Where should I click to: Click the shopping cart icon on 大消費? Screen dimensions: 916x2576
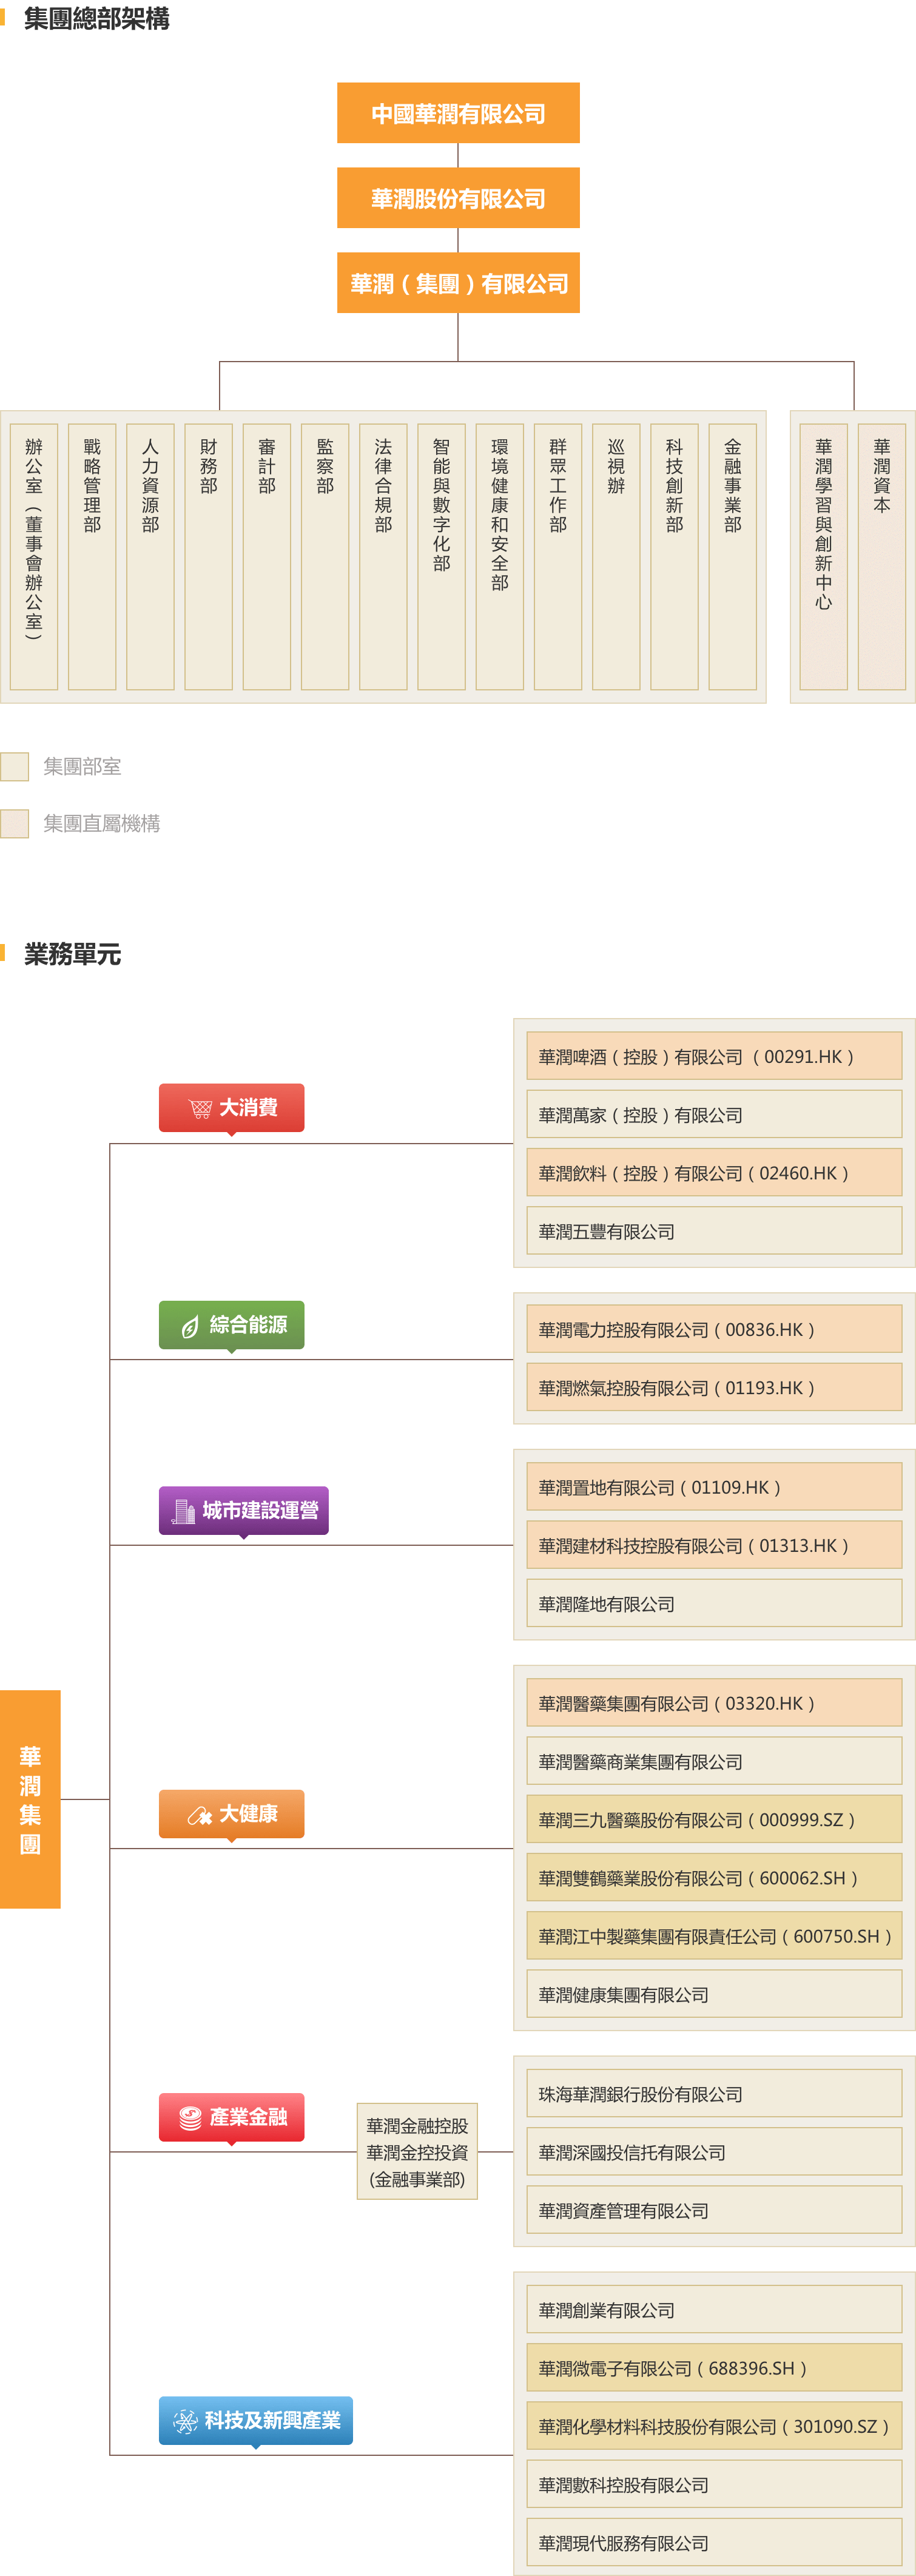click(200, 1108)
